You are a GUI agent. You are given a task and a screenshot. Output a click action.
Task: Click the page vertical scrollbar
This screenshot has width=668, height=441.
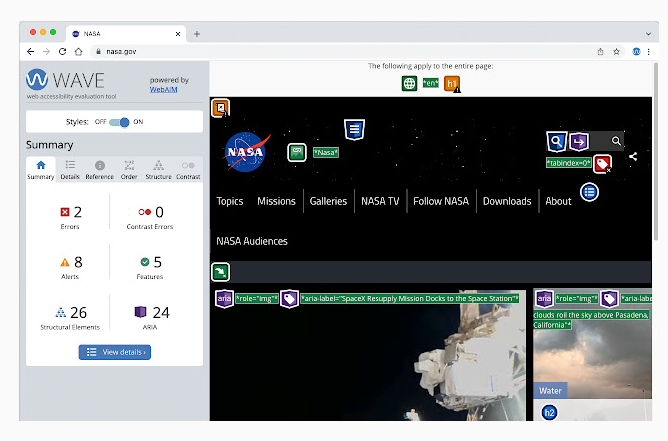[656, 151]
